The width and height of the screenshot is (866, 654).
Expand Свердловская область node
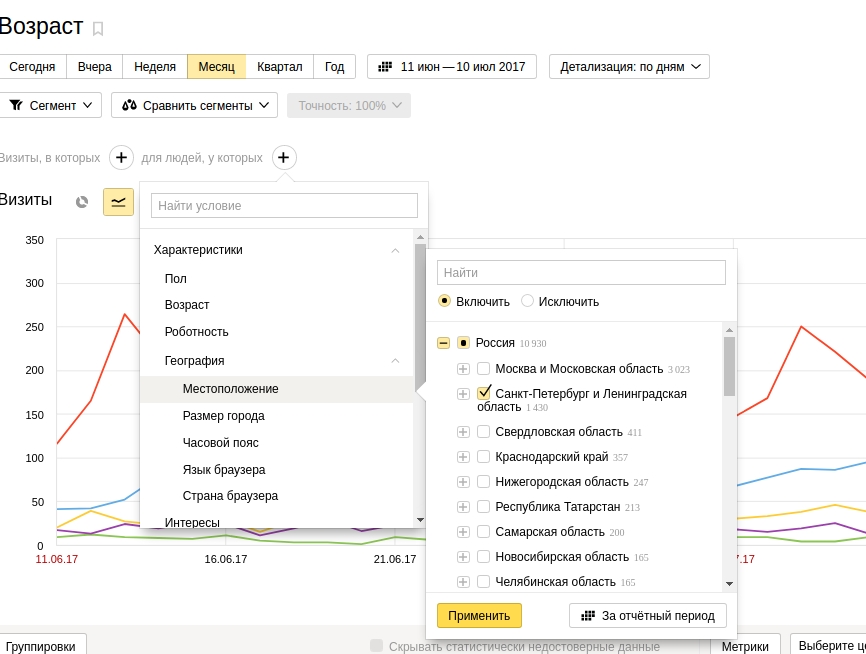(x=463, y=432)
